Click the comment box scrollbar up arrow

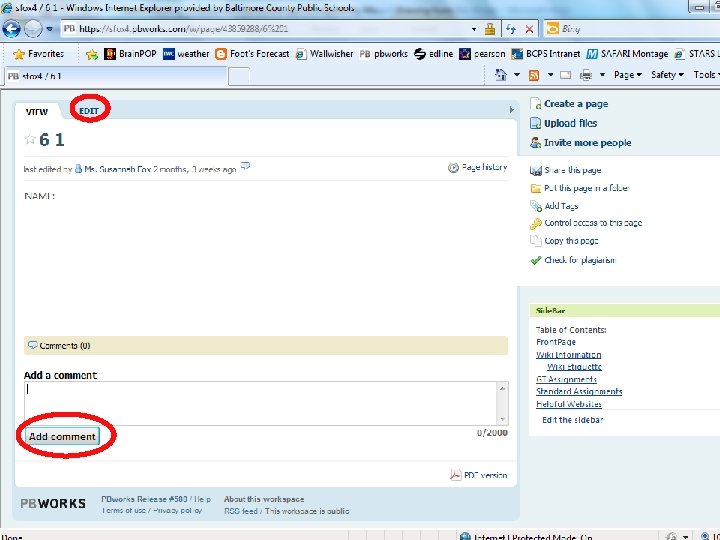pyautogui.click(x=502, y=388)
